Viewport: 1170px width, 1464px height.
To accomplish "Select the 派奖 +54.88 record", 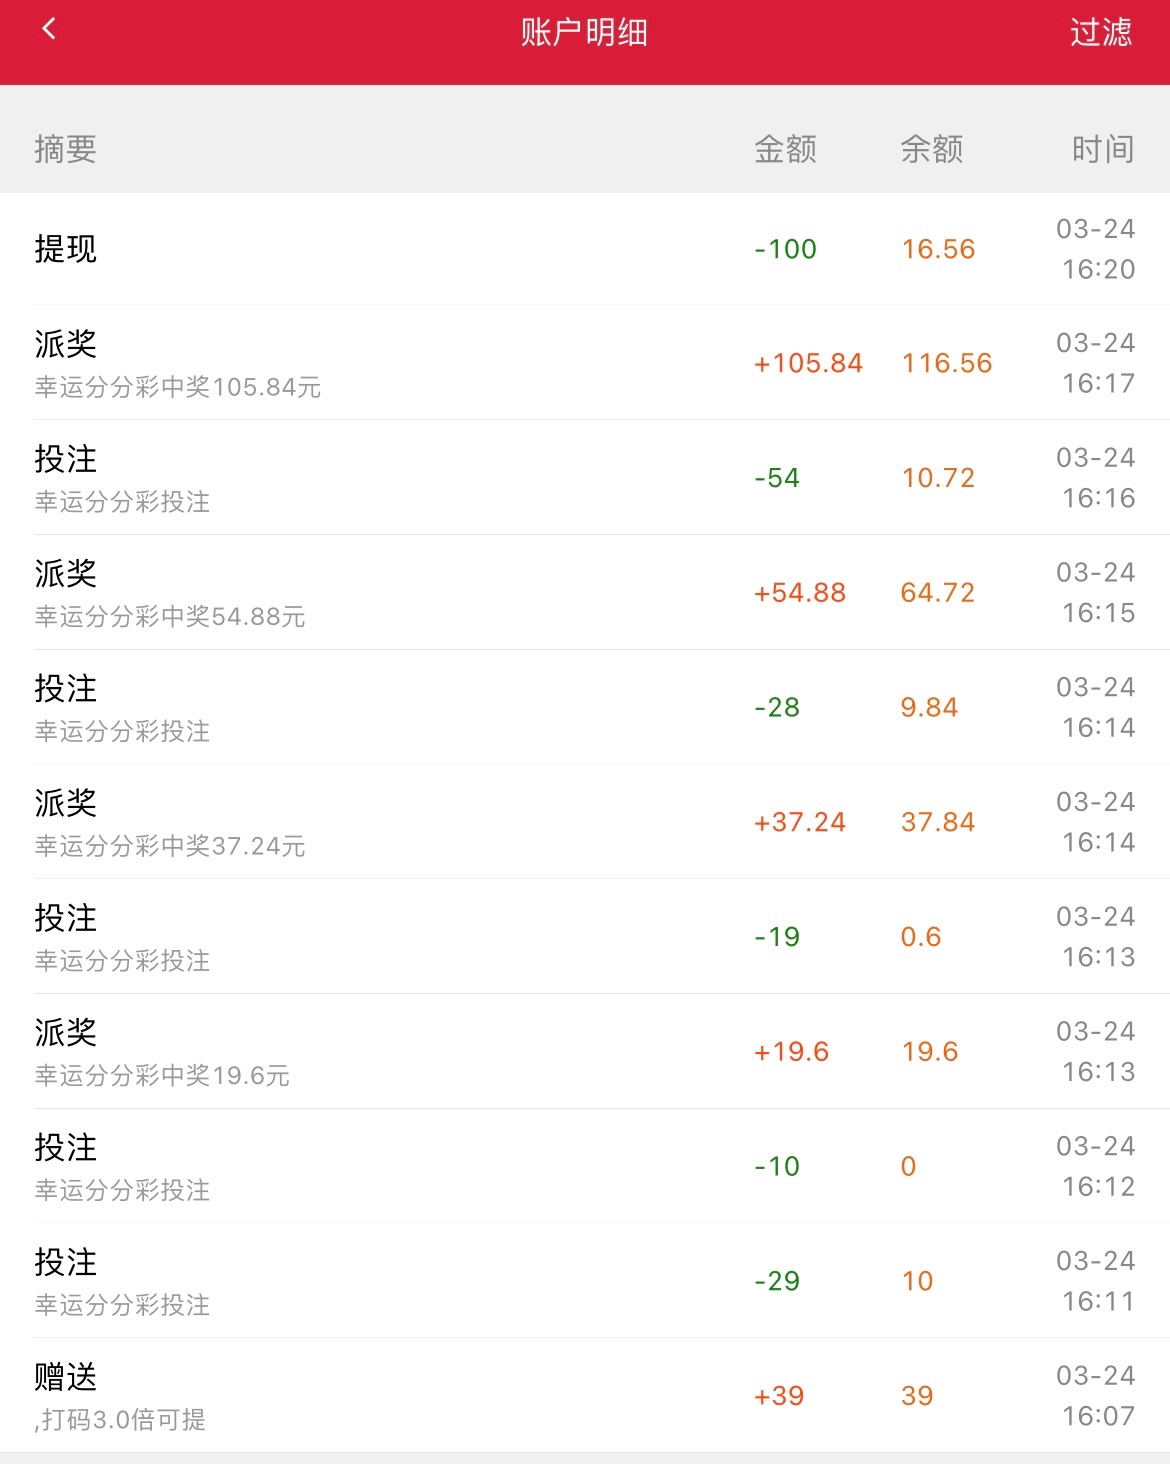I will click(x=585, y=592).
